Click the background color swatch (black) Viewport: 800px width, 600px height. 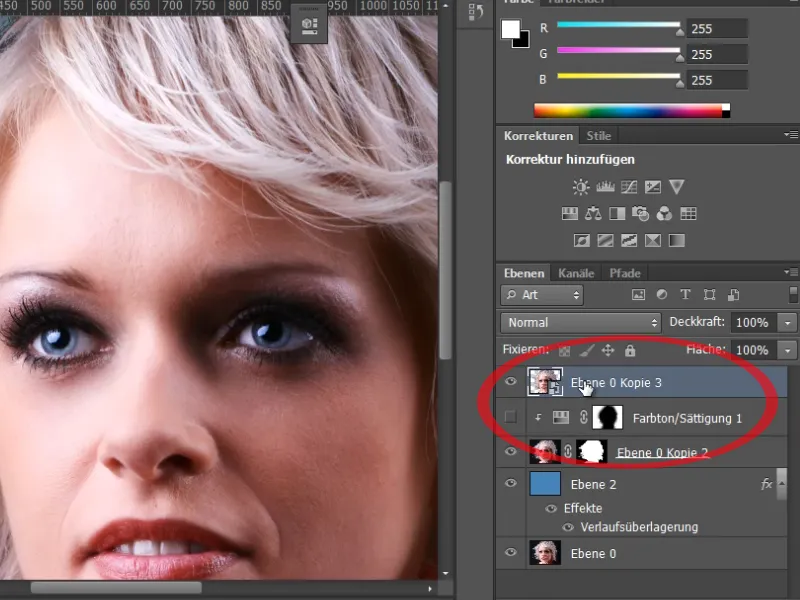click(523, 41)
